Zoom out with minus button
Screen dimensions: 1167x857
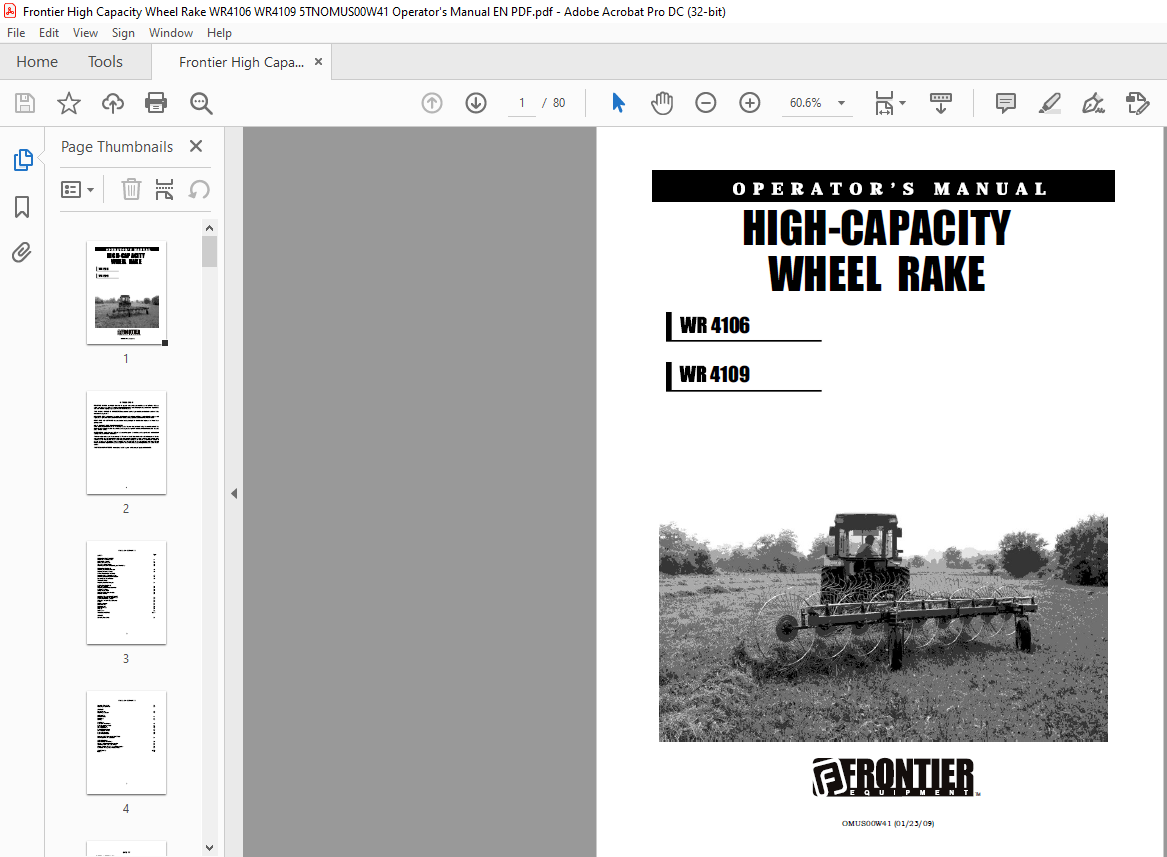tap(706, 103)
